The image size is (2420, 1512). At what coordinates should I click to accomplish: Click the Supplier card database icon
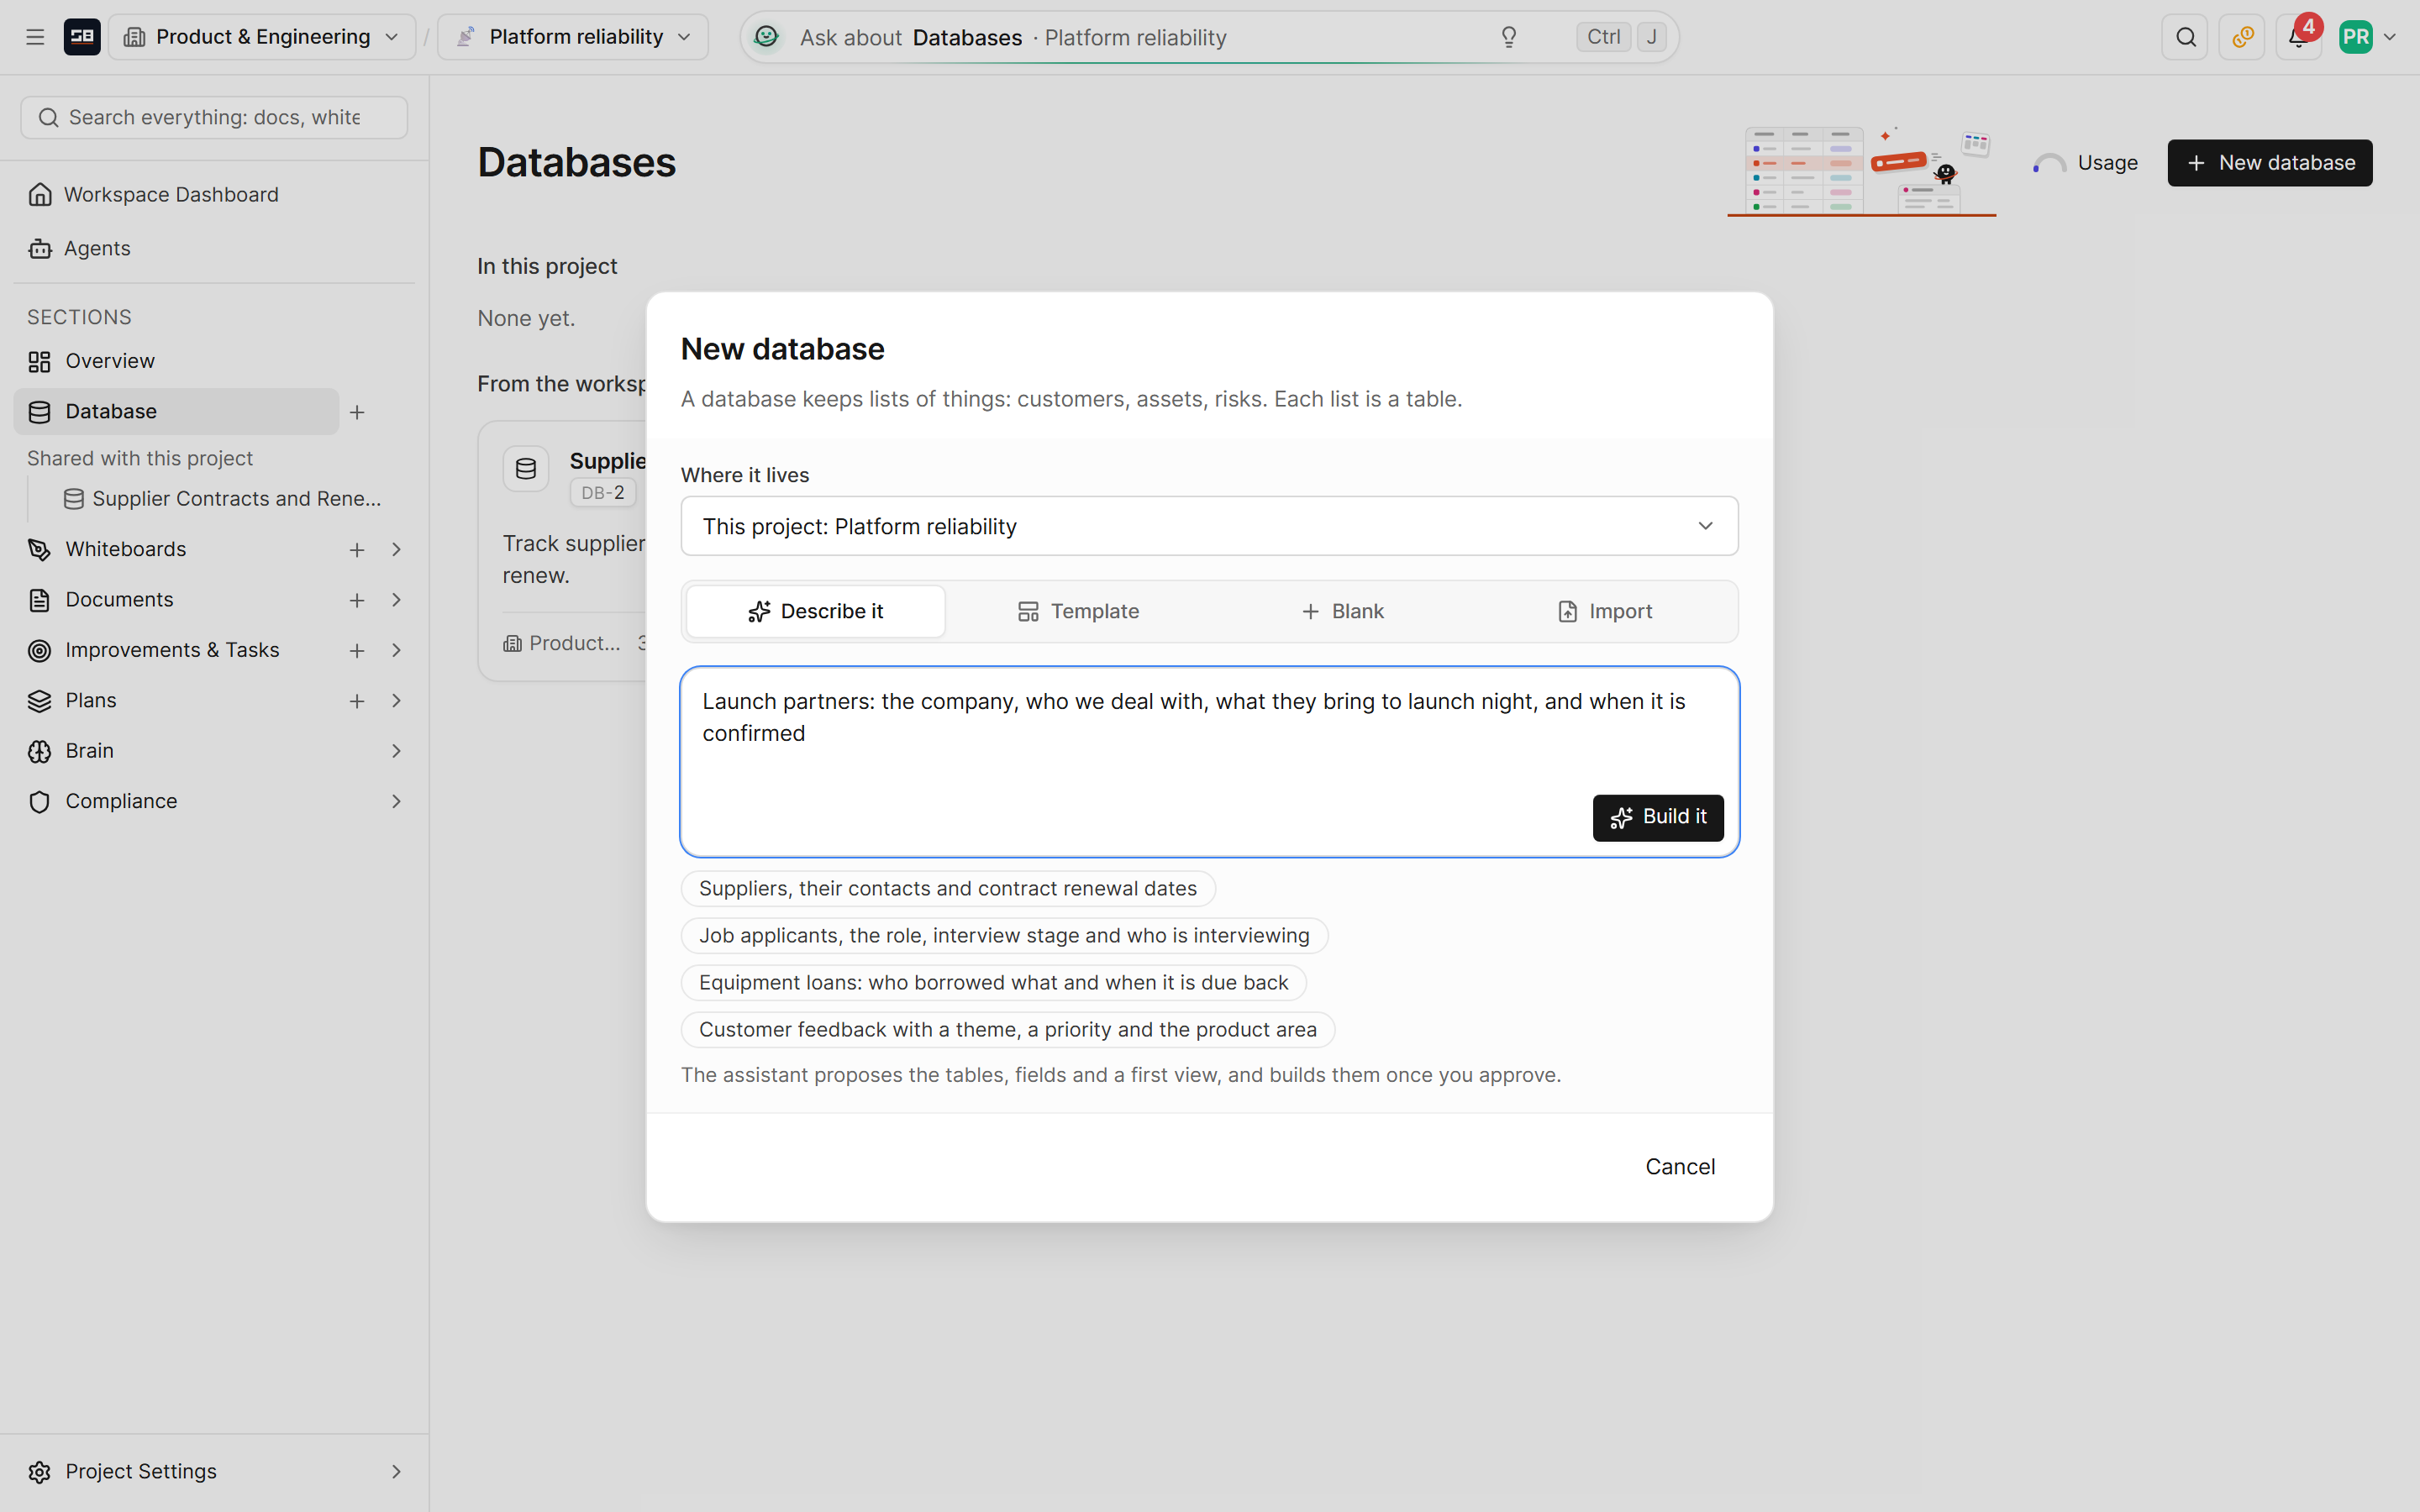[526, 468]
